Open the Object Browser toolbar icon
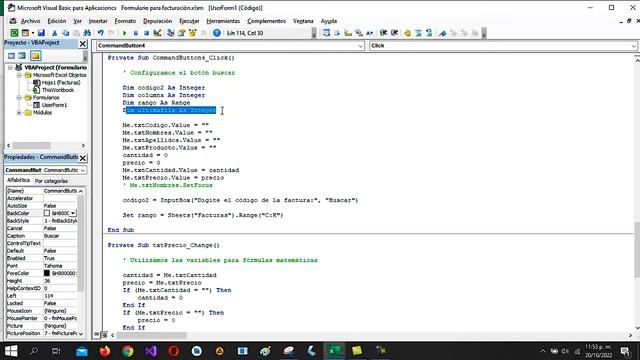Screen dimensions: 640x360 (x=192, y=33)
